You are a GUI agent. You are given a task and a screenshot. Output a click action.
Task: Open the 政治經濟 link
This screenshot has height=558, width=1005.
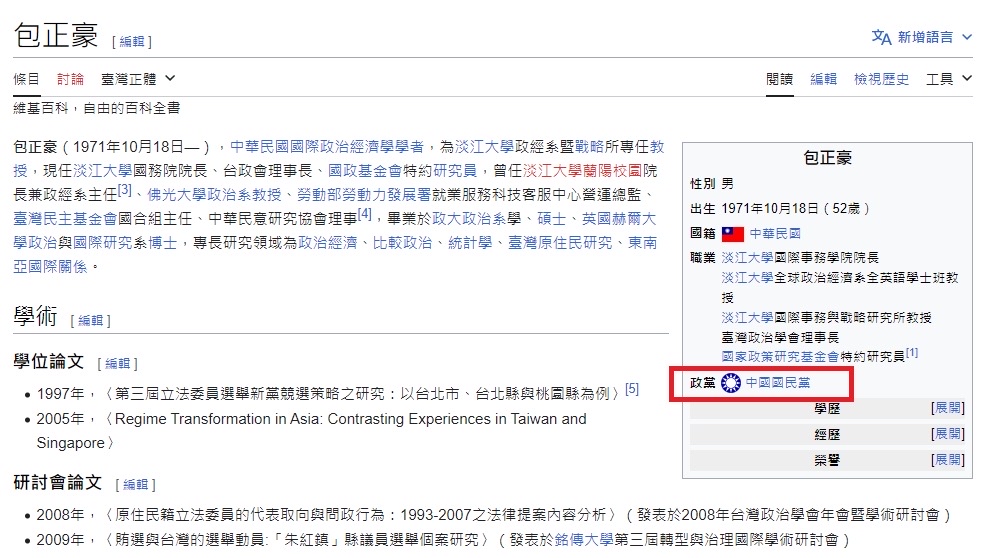click(x=328, y=243)
